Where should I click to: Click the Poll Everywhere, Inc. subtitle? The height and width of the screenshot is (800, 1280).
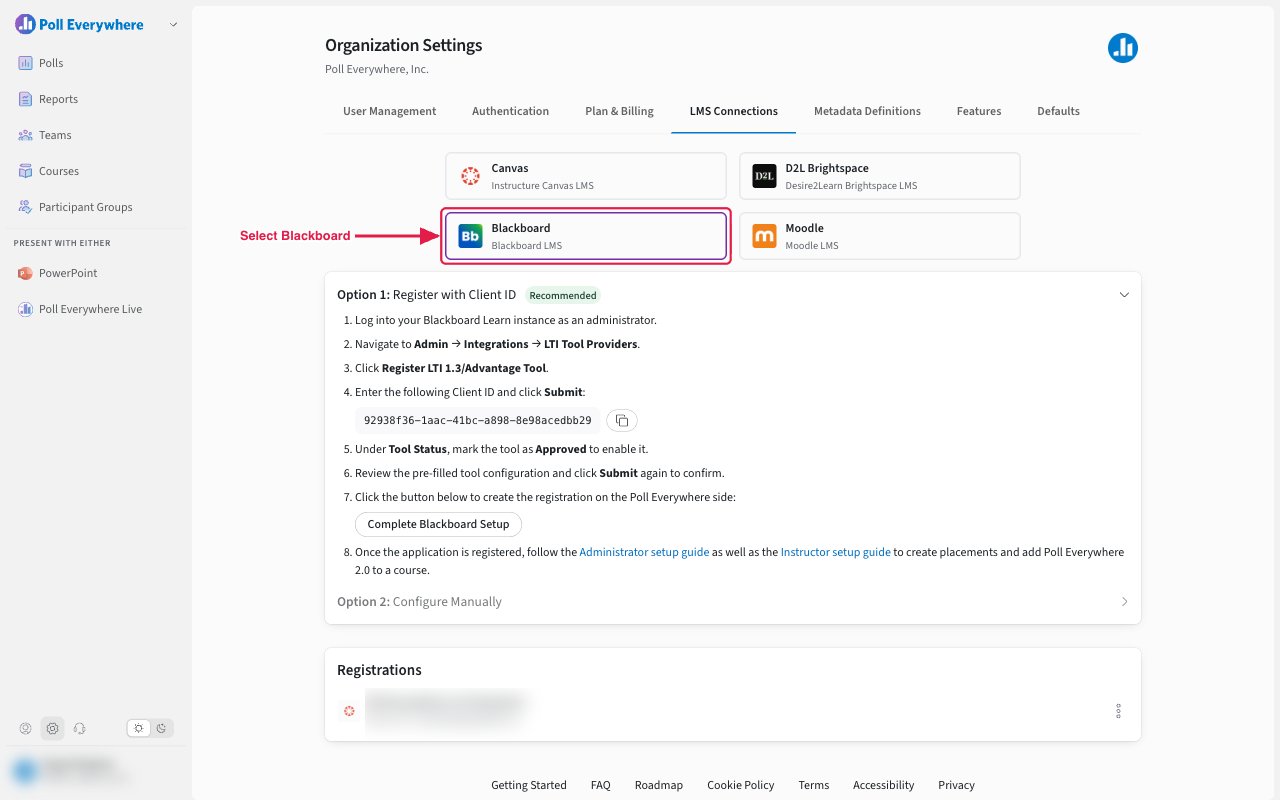click(377, 69)
